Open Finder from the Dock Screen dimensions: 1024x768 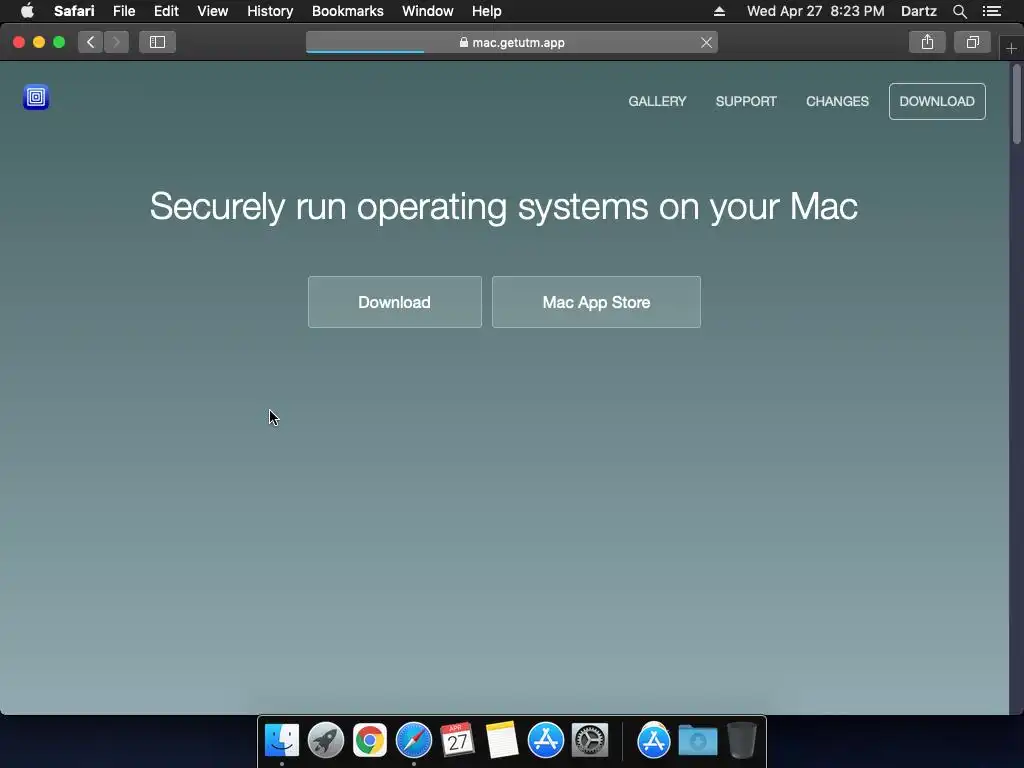point(282,740)
